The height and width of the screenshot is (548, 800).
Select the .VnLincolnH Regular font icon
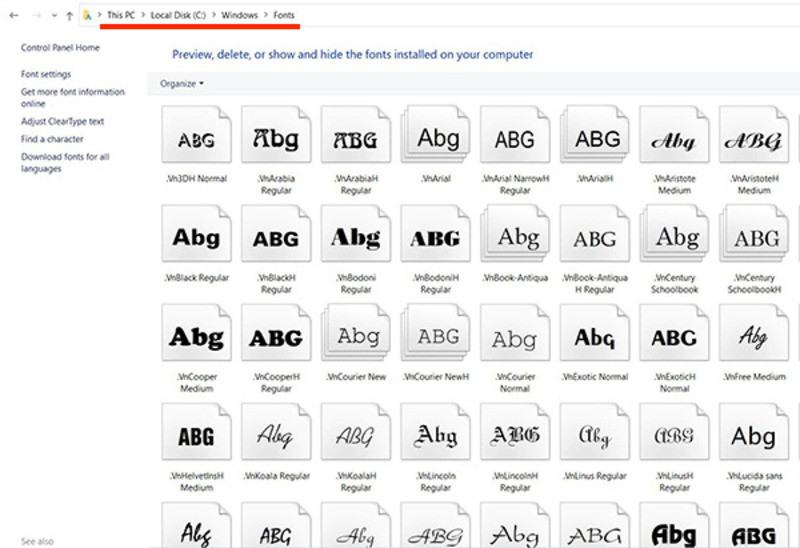click(515, 431)
